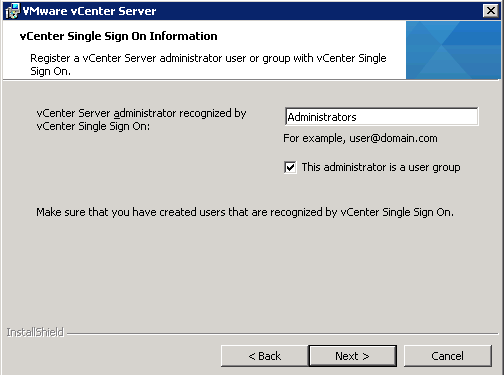Uncheck the user group checkbox box
The image size is (504, 375).
click(x=290, y=167)
